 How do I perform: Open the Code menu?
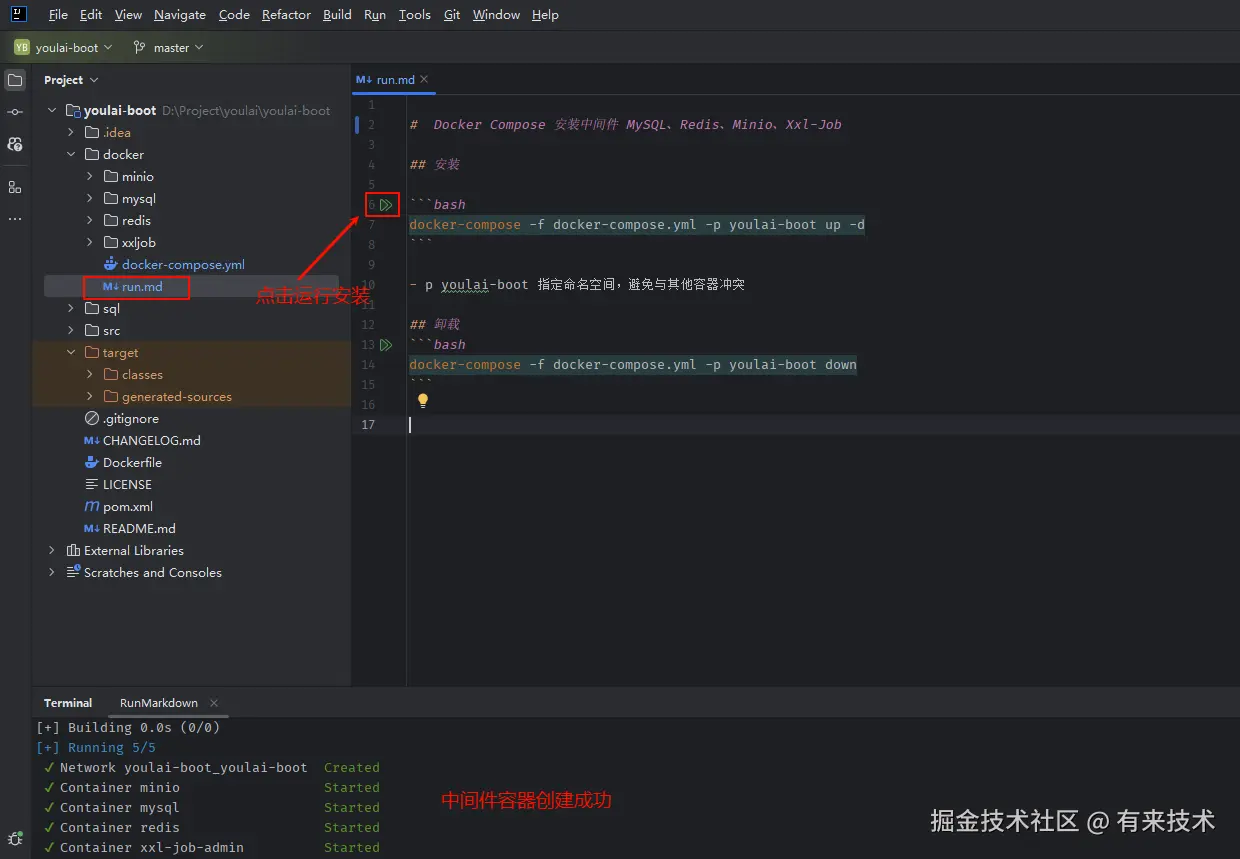tap(234, 15)
